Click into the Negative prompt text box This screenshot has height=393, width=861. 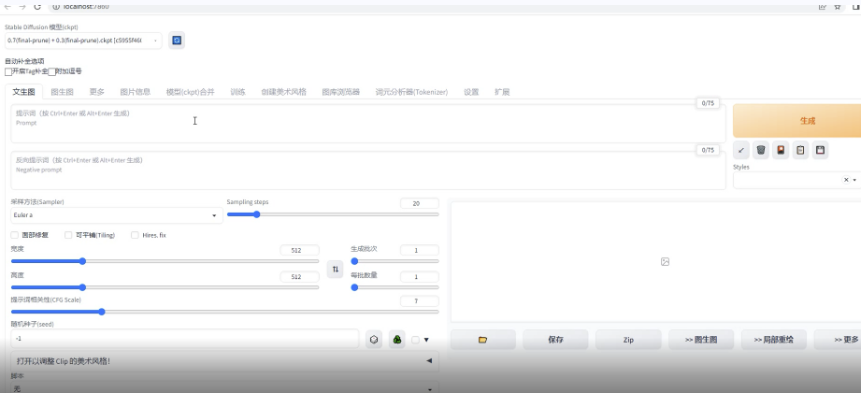point(368,170)
